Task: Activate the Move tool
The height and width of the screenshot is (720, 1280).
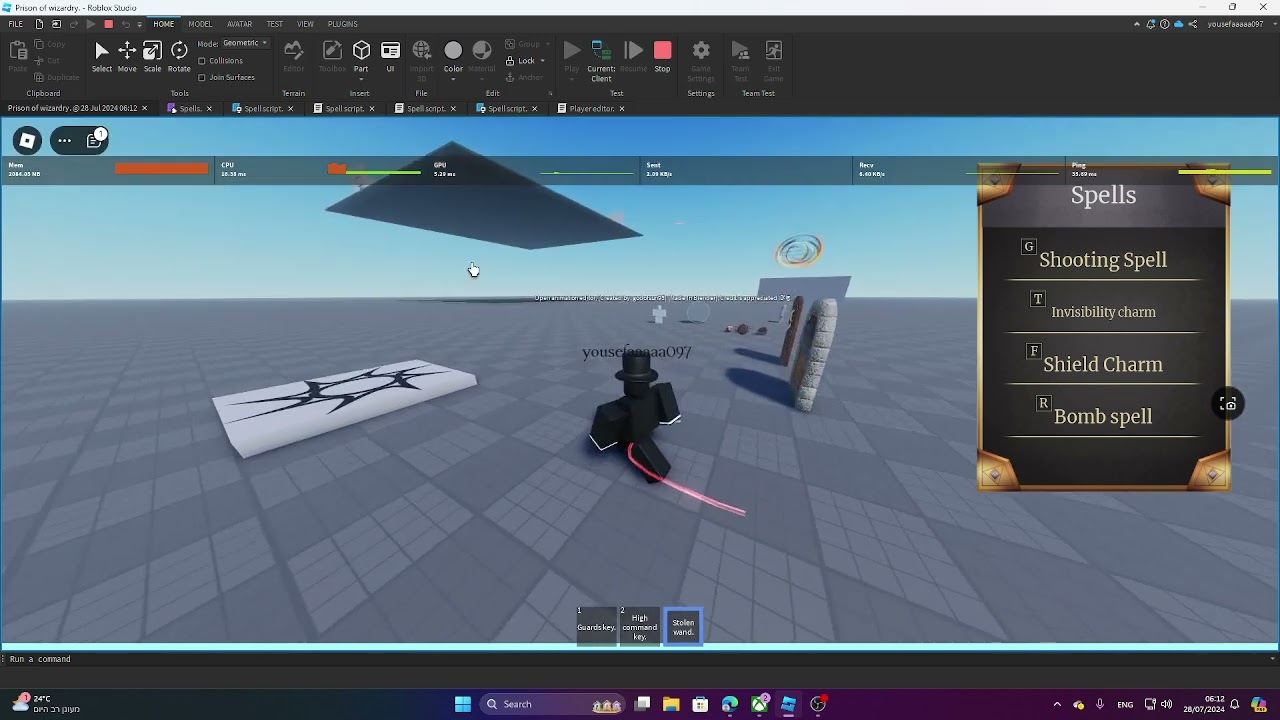Action: coord(127,56)
